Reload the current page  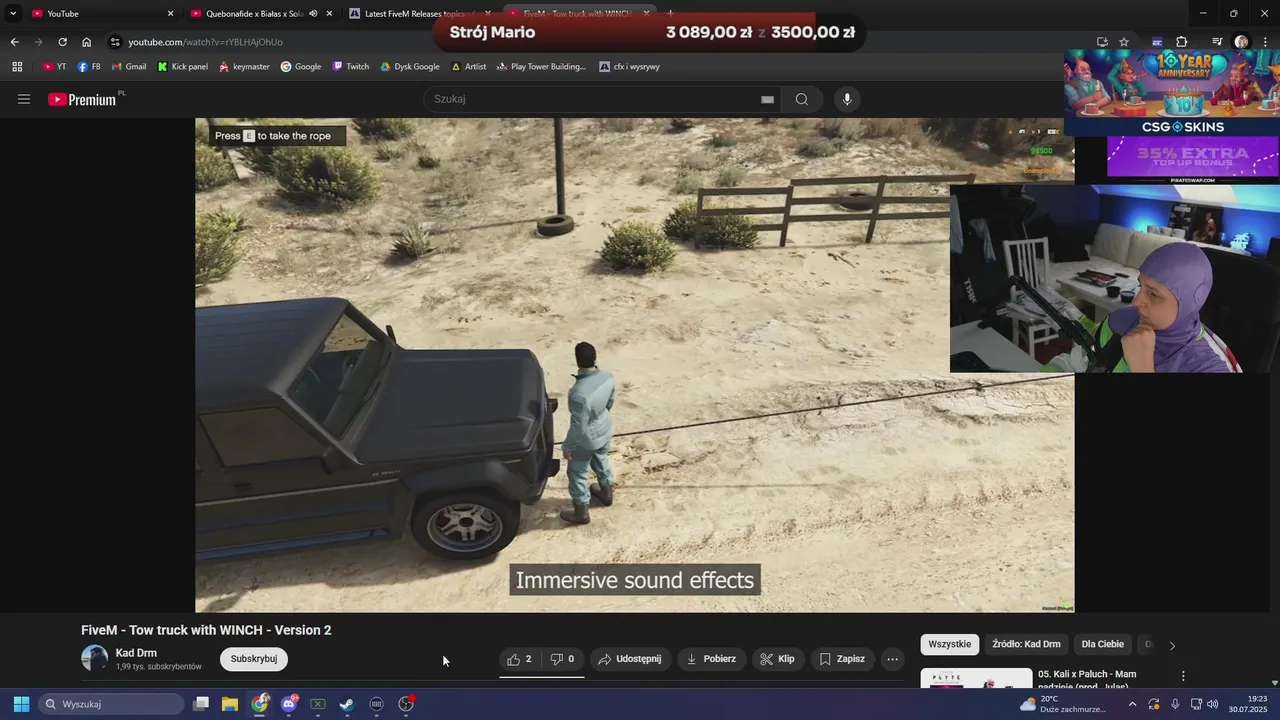[x=62, y=42]
